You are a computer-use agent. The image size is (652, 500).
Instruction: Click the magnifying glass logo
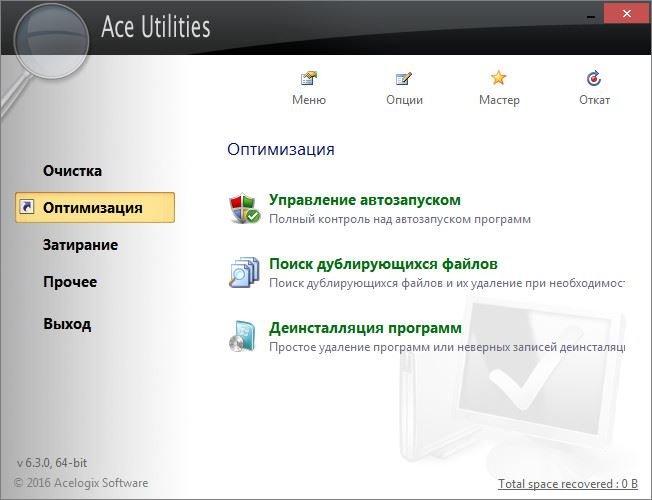tap(51, 42)
